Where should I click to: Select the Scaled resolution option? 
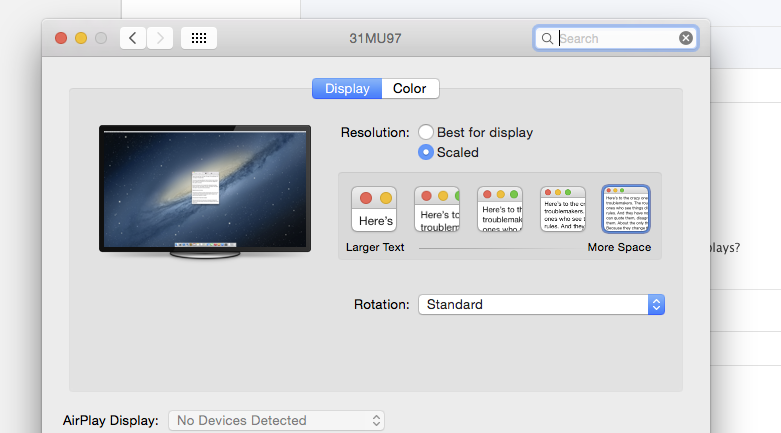[x=426, y=152]
